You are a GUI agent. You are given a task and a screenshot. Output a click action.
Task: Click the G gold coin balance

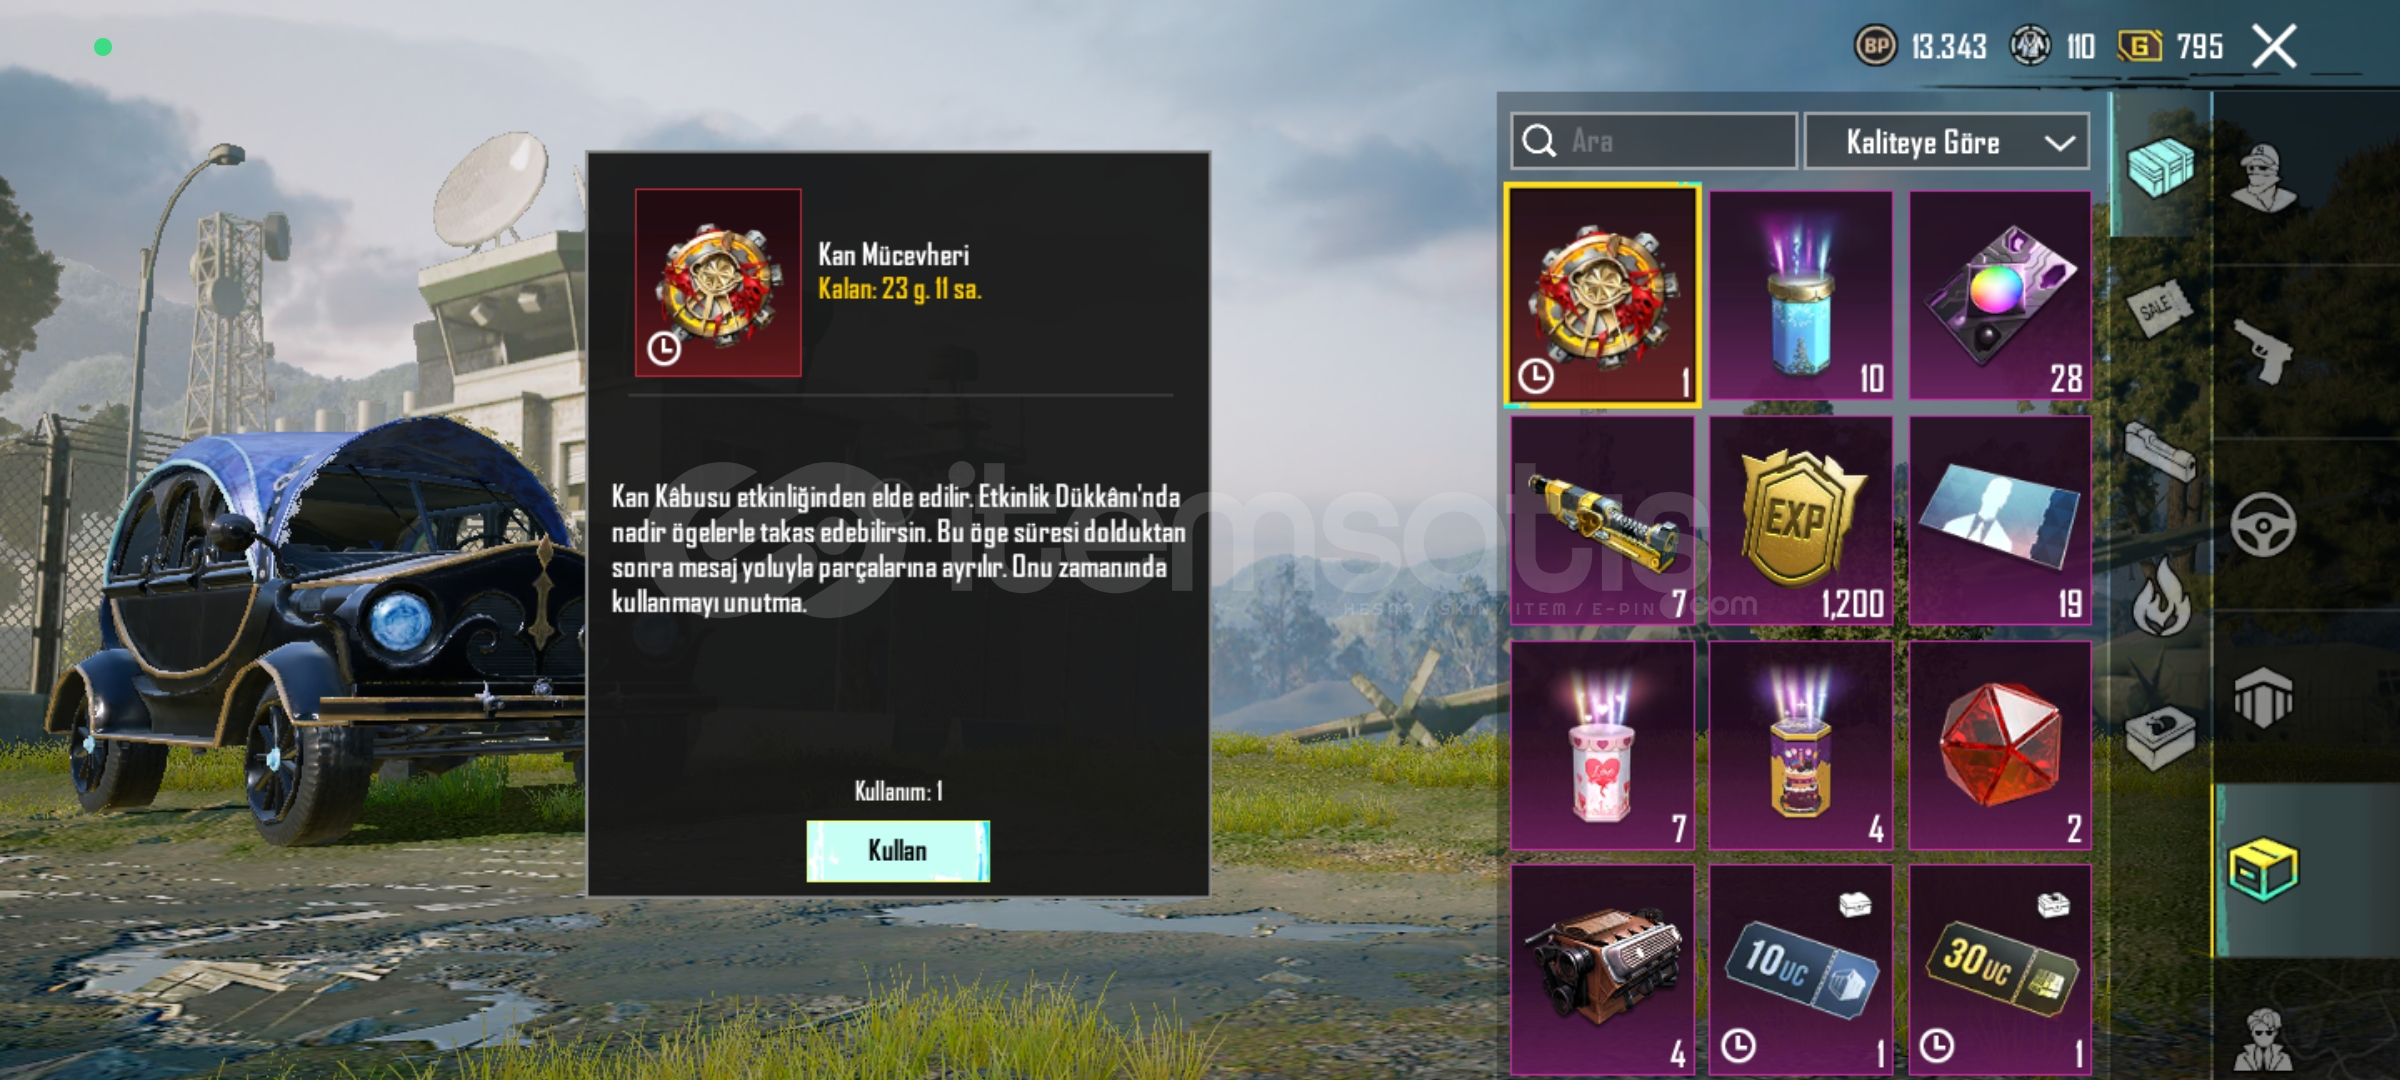tap(2170, 46)
